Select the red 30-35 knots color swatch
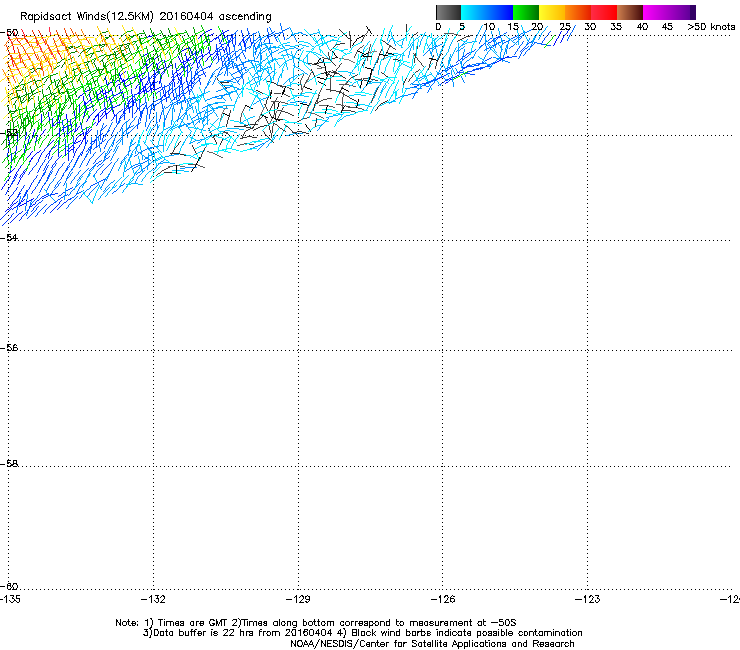740x650 pixels. point(604,12)
